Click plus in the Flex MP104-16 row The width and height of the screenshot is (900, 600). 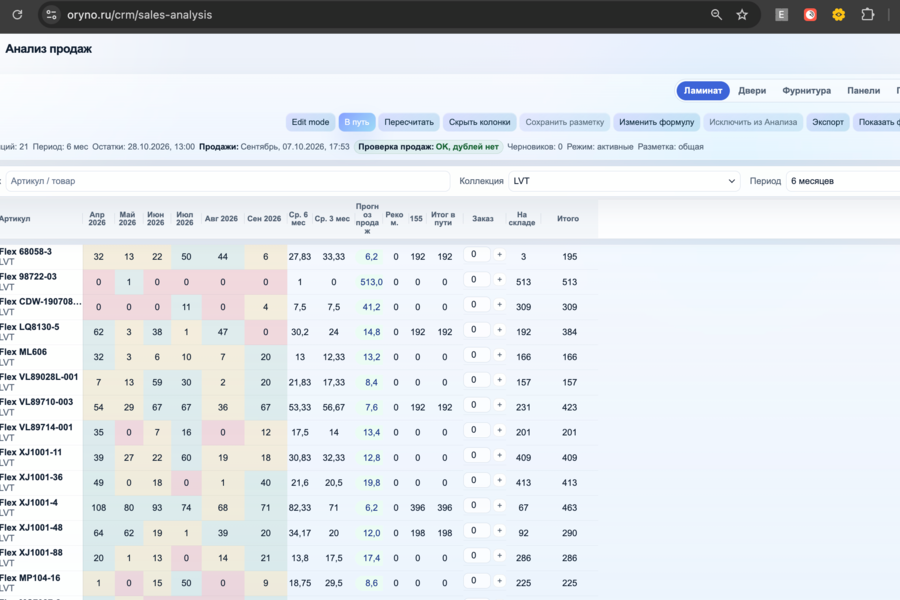pos(499,580)
